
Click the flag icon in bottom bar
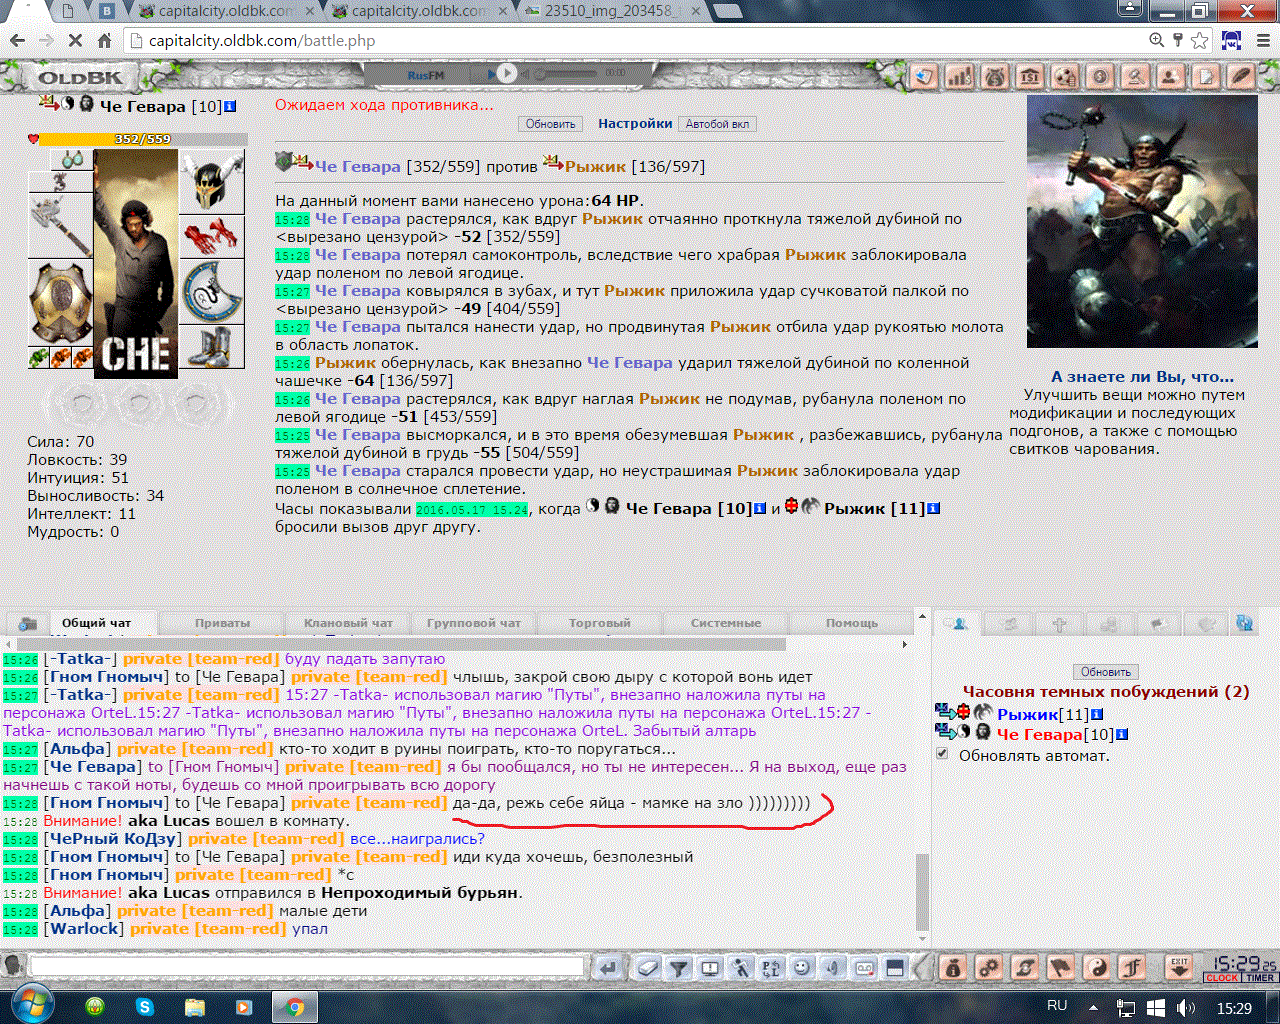point(1061,967)
